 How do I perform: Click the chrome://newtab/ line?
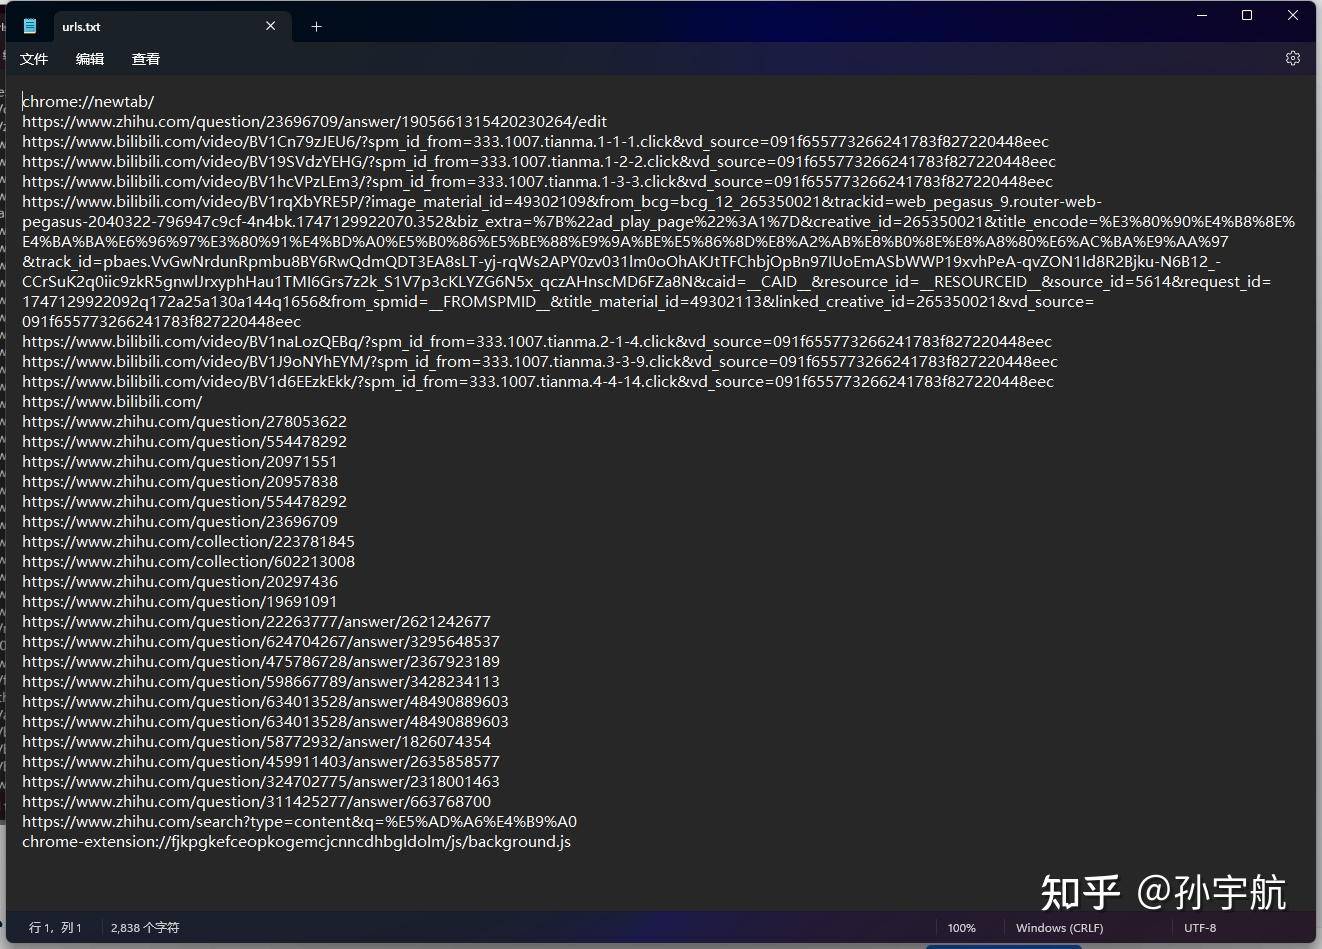click(x=88, y=101)
